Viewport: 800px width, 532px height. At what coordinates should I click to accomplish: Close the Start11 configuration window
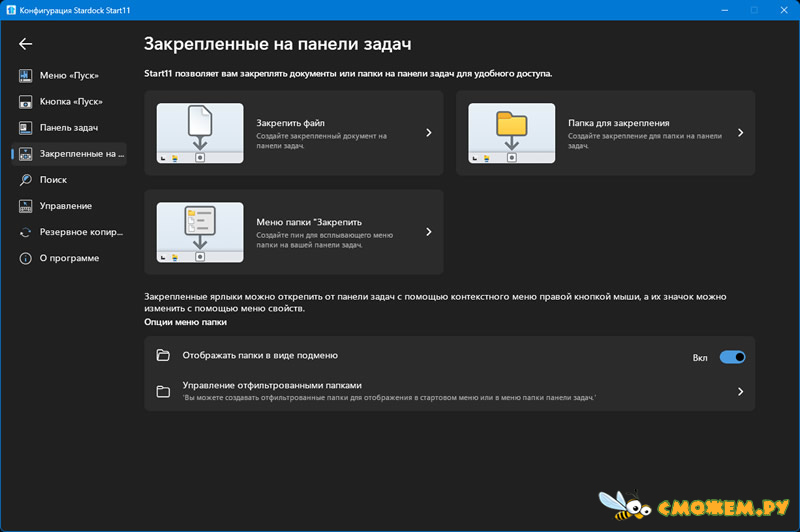784,10
